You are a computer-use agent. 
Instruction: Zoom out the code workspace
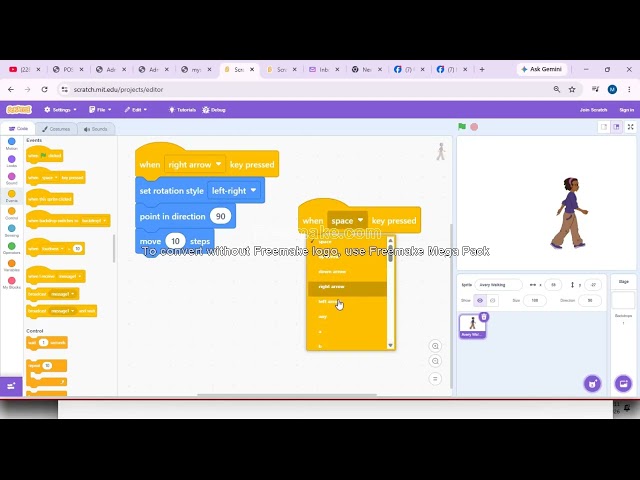[x=435, y=361]
